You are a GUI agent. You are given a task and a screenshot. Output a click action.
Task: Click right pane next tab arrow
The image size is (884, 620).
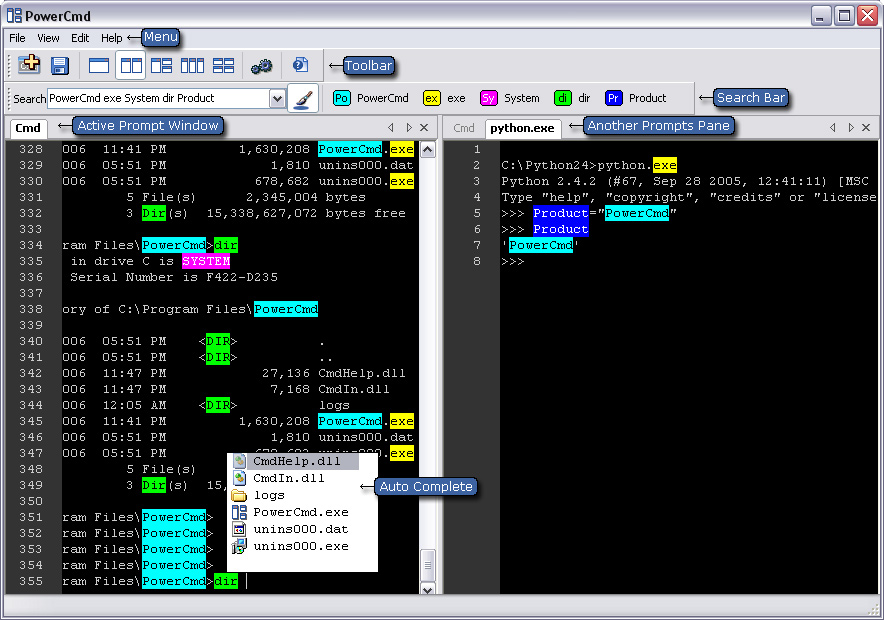point(851,127)
